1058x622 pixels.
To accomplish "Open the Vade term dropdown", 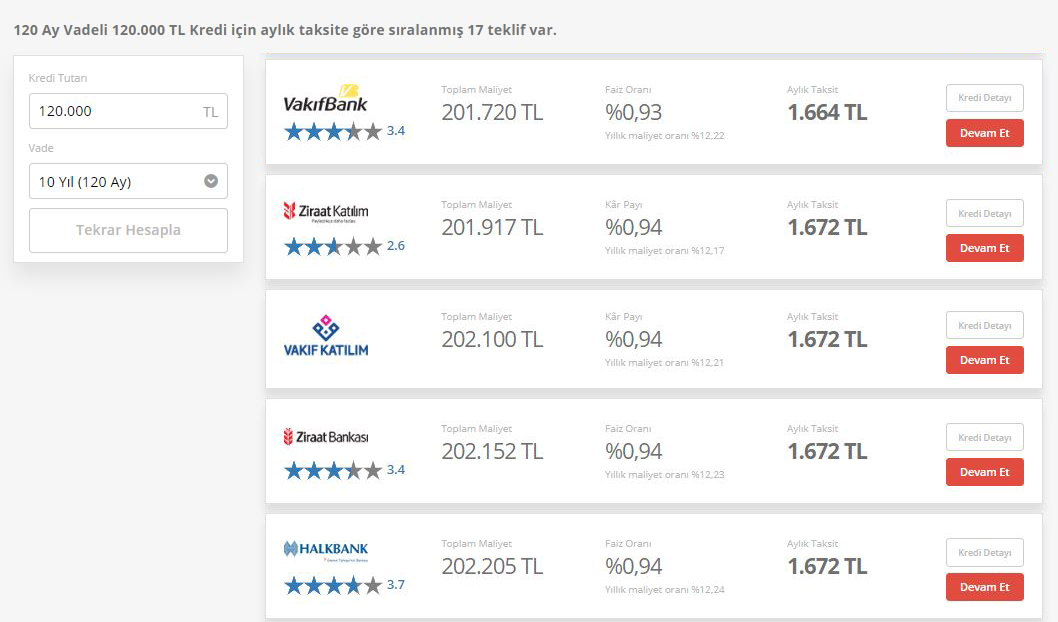I will (128, 181).
